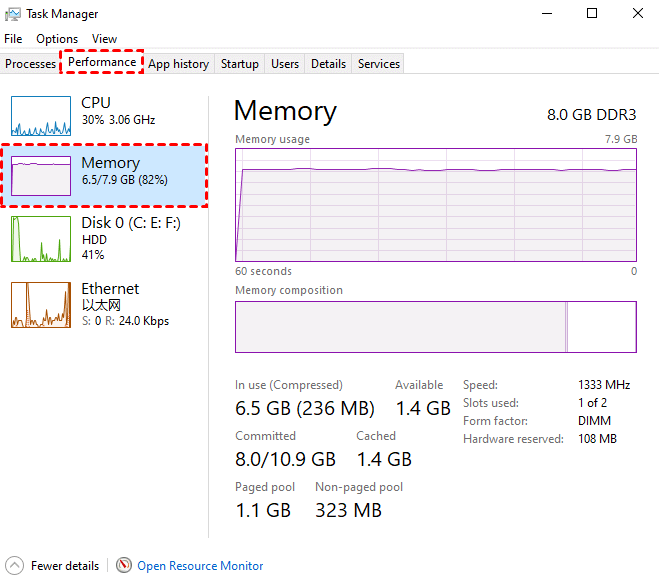
Task: Click the Memory usage graph area
Action: coord(435,205)
